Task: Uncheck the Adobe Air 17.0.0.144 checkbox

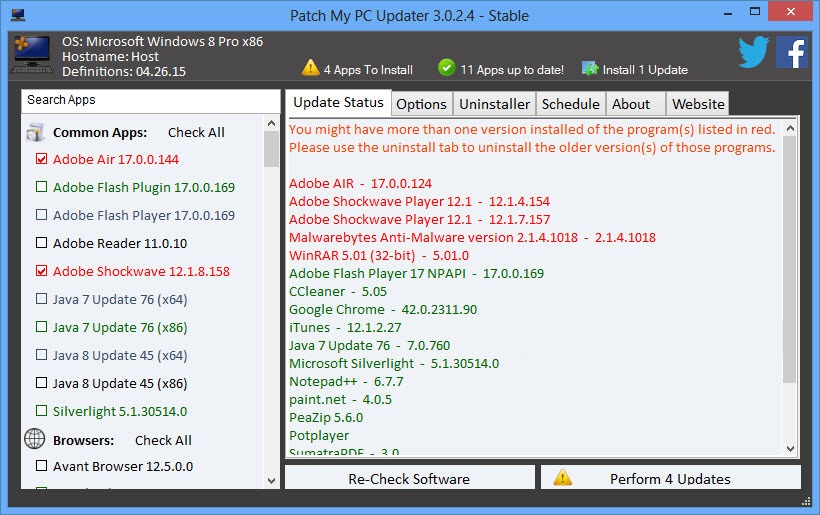Action: coord(41,159)
